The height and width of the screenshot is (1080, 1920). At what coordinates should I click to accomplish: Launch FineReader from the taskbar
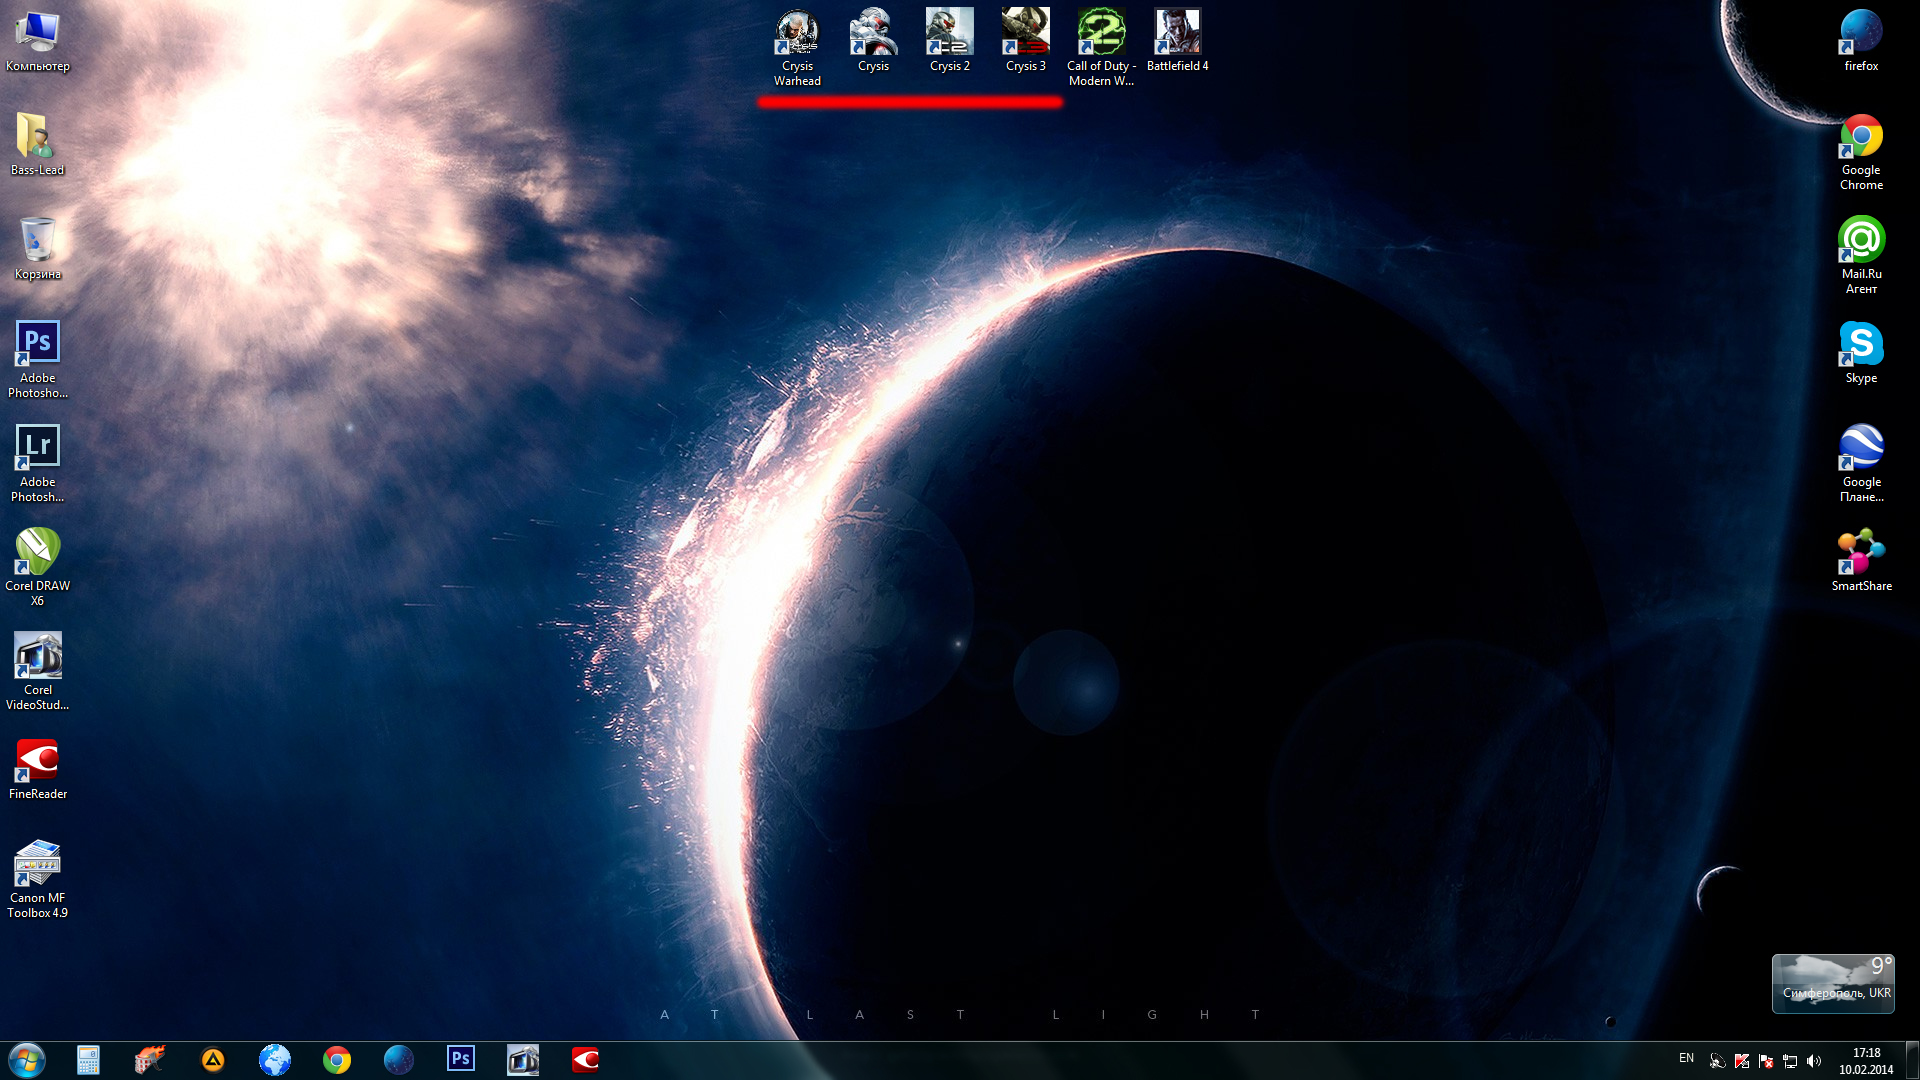[x=585, y=1060]
